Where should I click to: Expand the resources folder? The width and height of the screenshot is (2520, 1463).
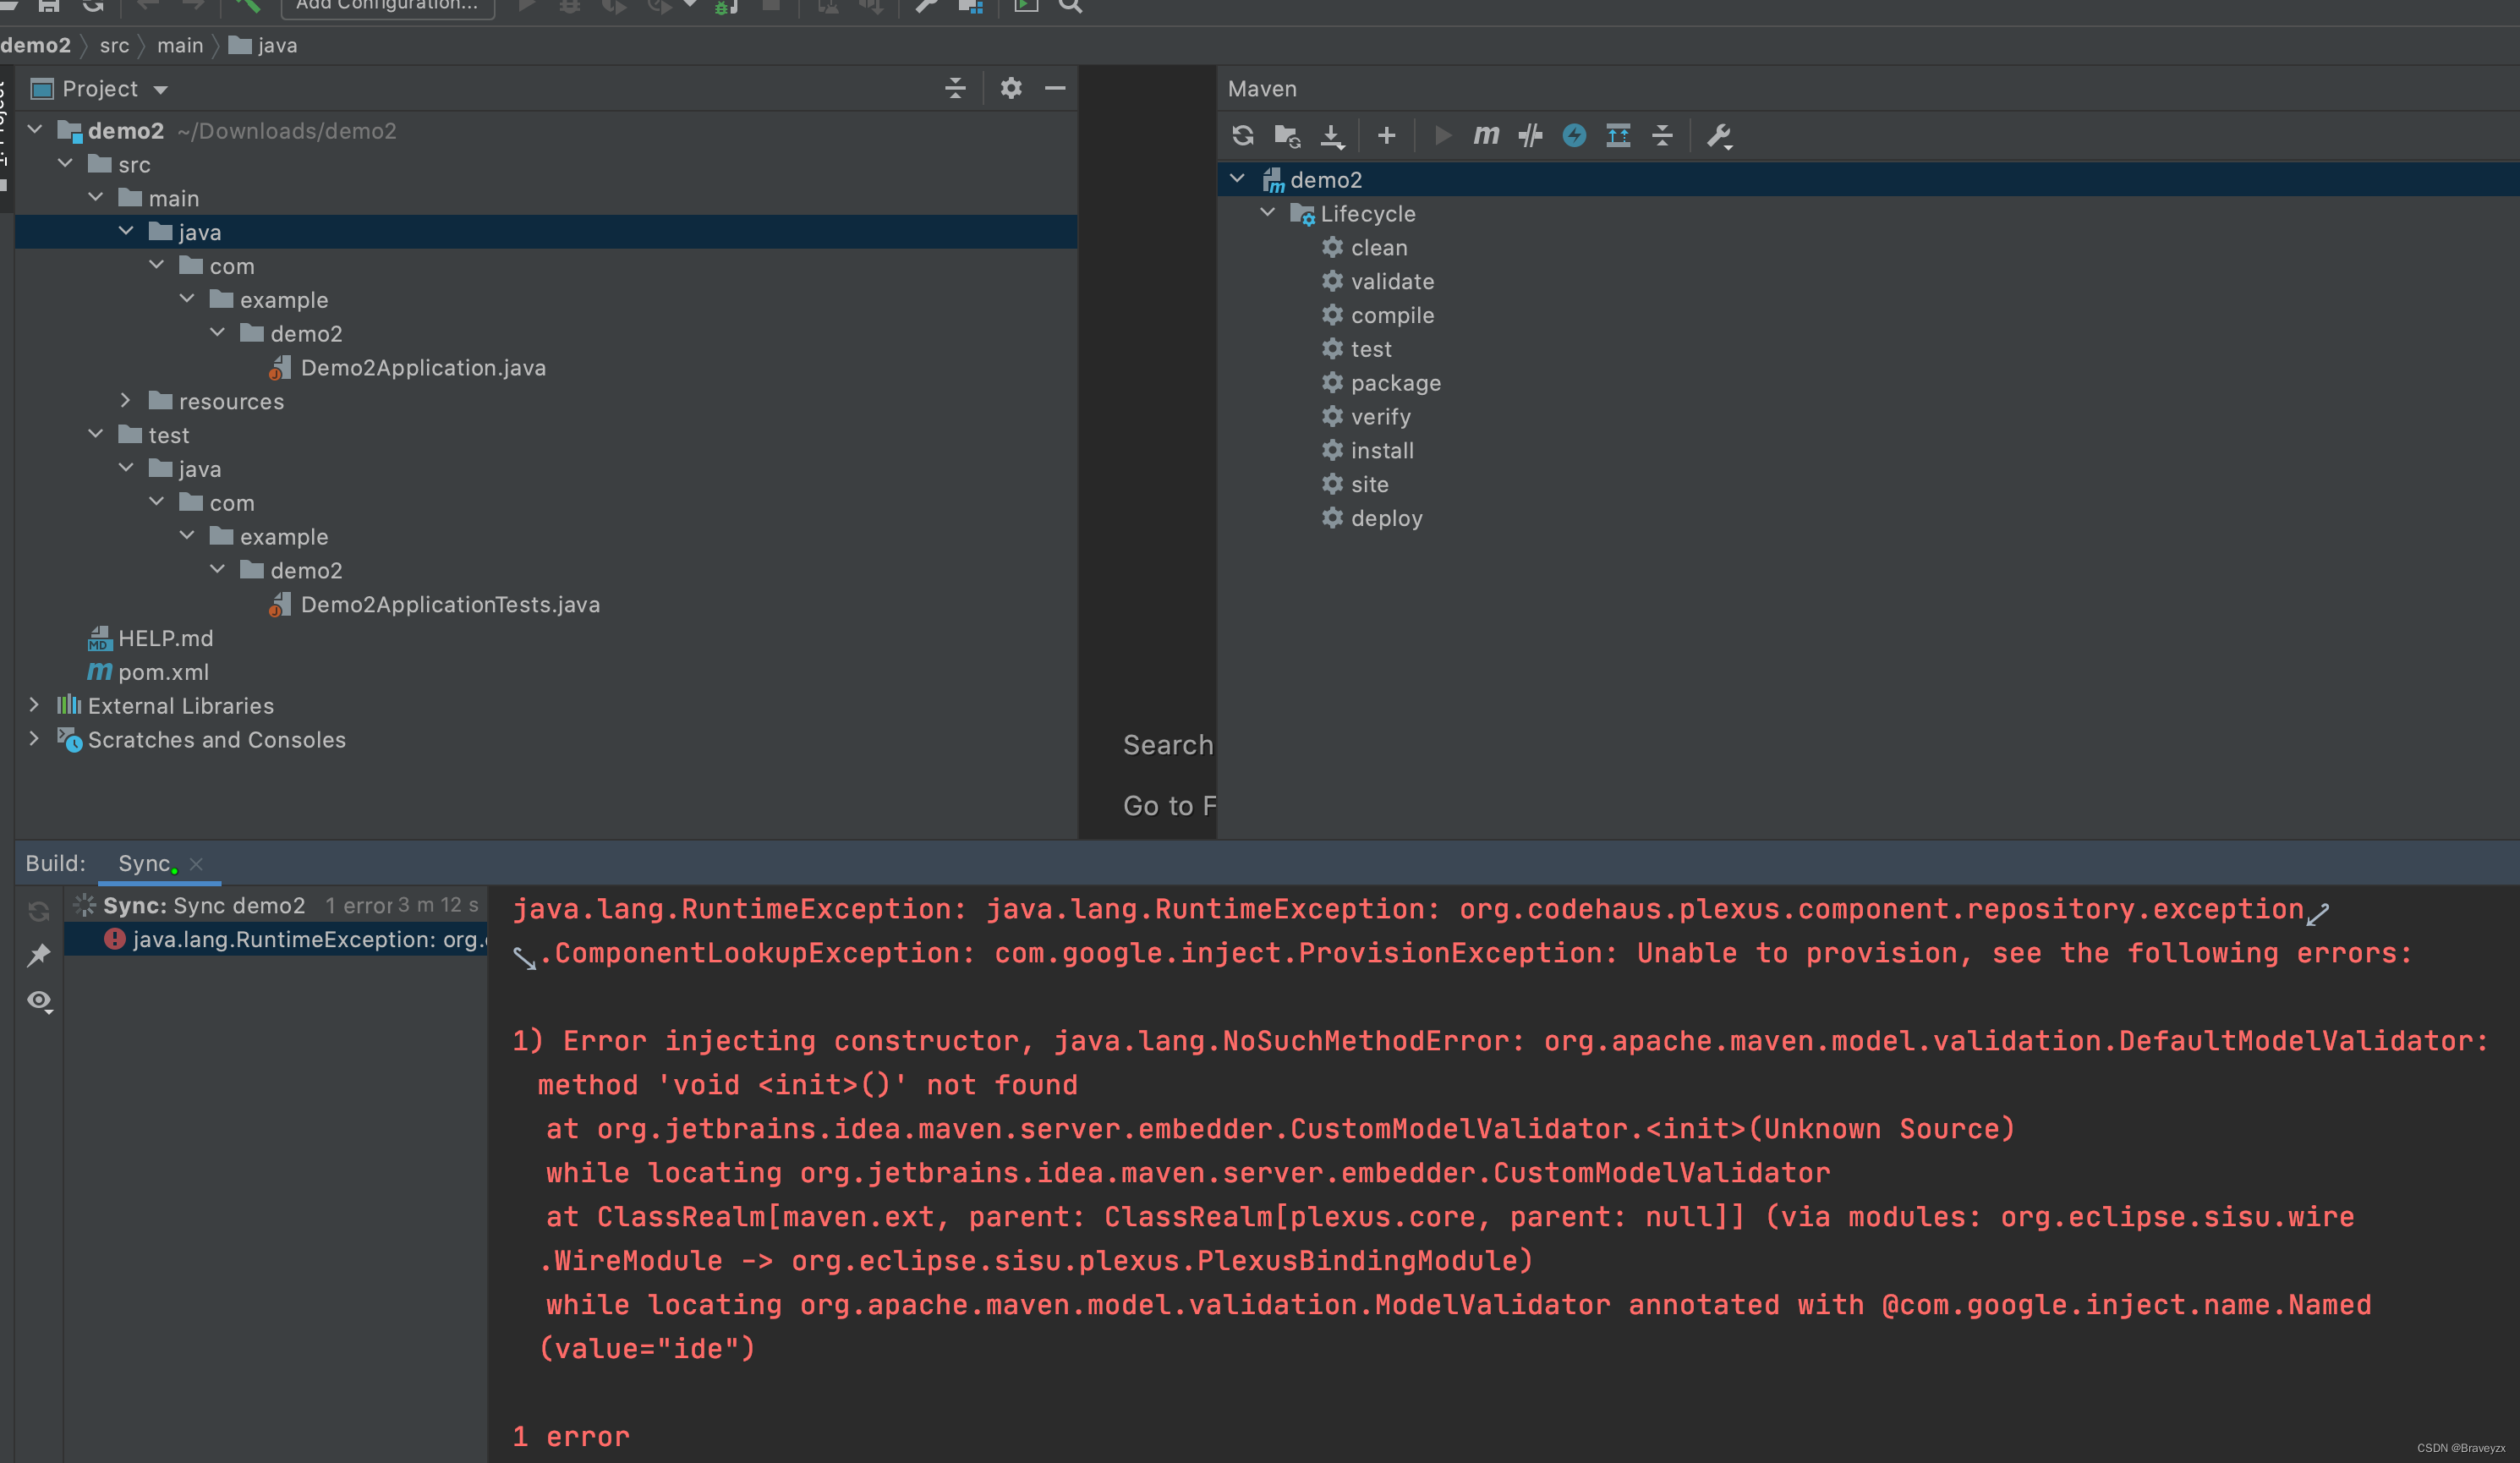coord(126,401)
